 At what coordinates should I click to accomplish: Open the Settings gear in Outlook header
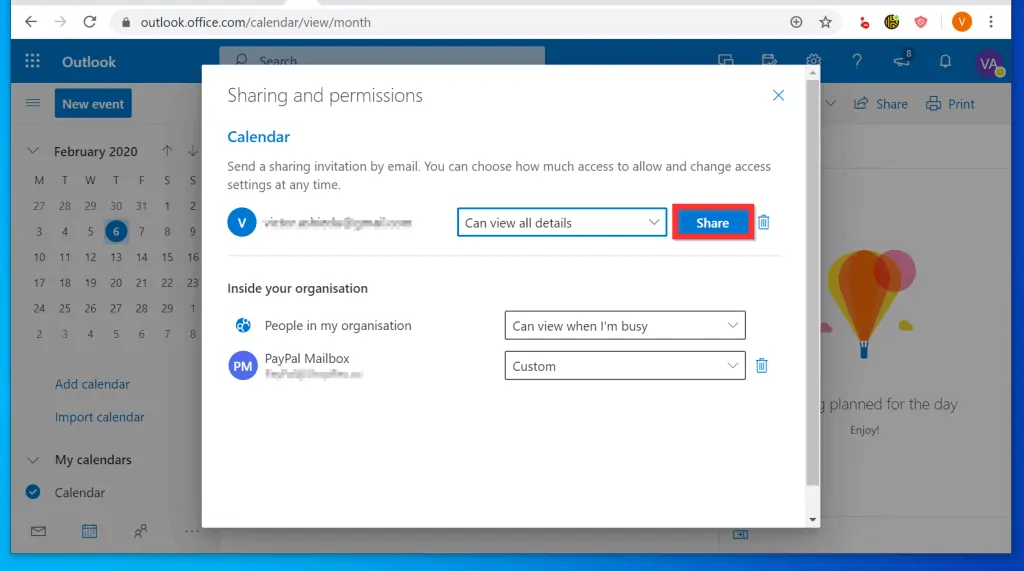pyautogui.click(x=814, y=62)
